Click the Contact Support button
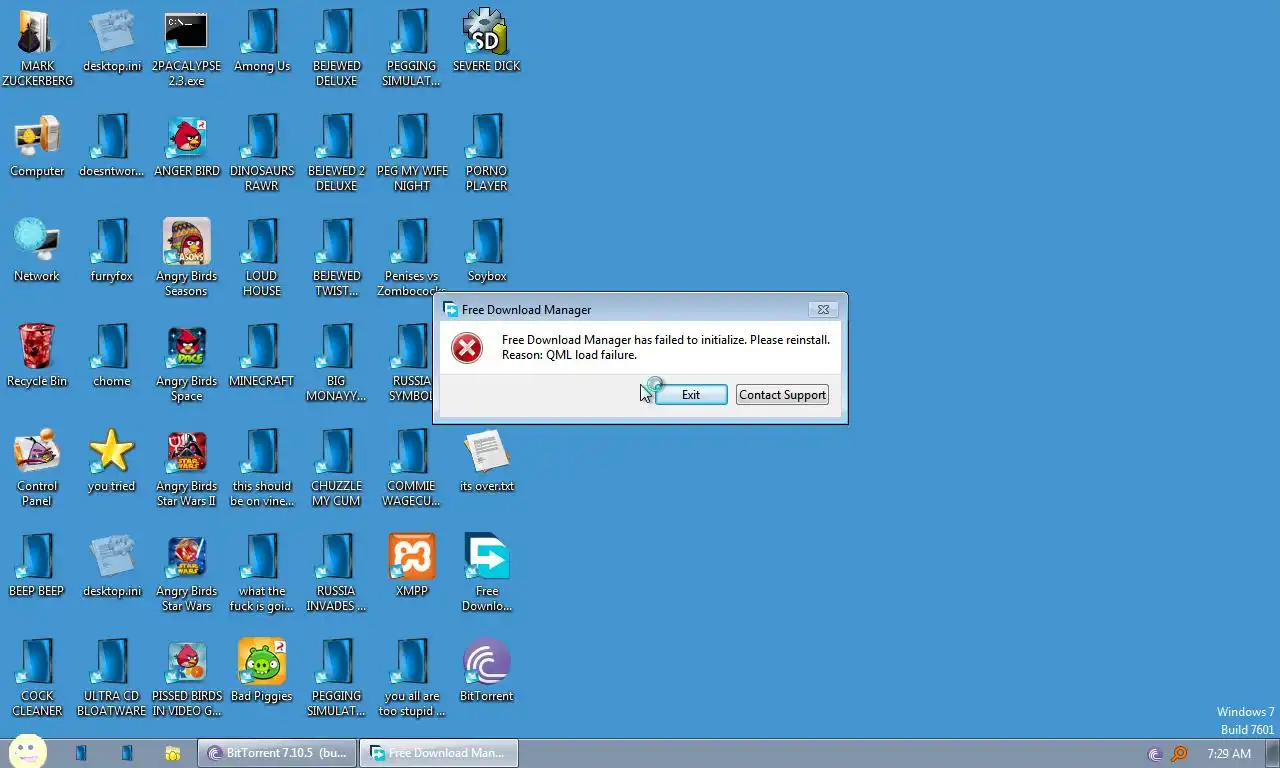The height and width of the screenshot is (768, 1280). point(782,395)
